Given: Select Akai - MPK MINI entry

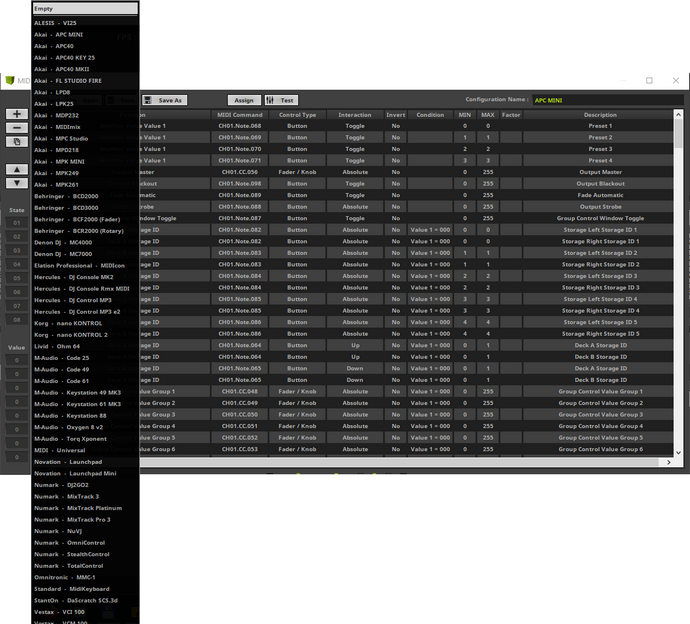Looking at the screenshot, I should (x=85, y=162).
